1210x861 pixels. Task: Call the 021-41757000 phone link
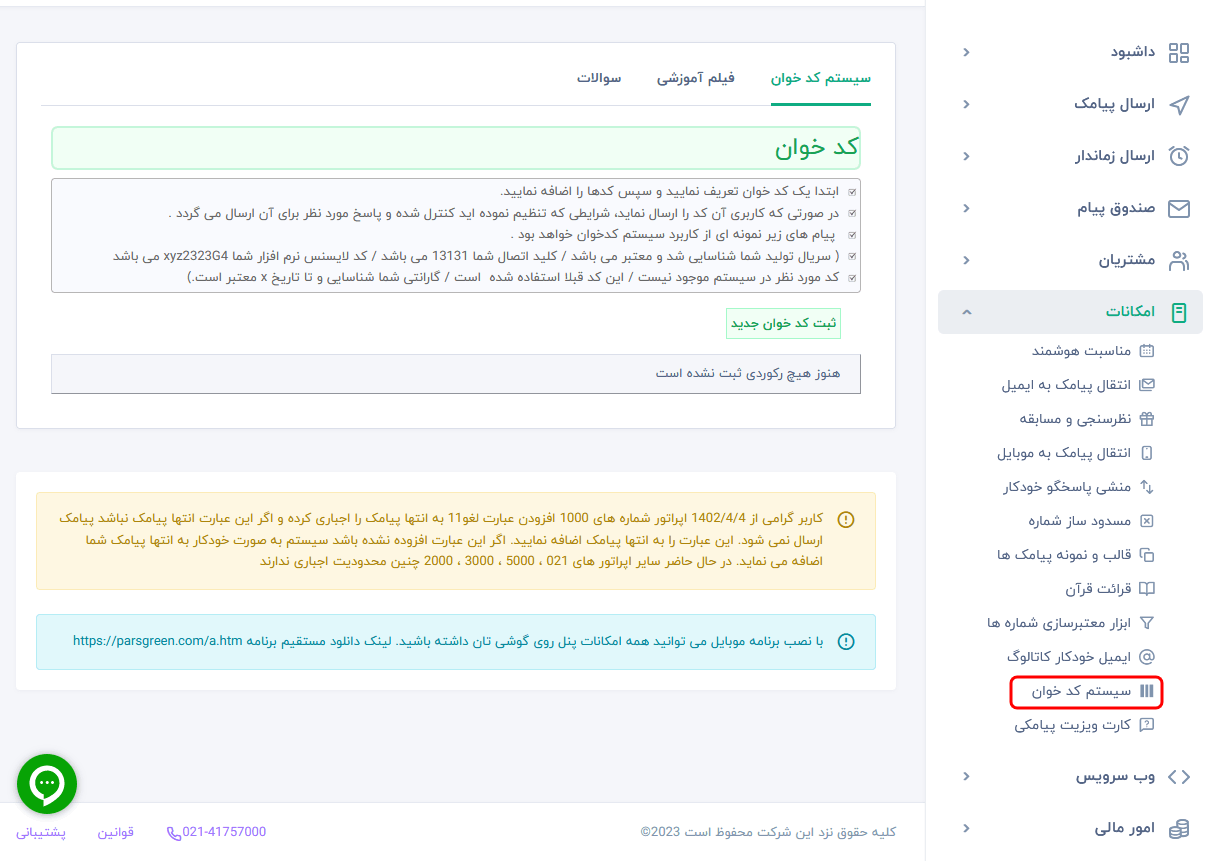coord(216,832)
